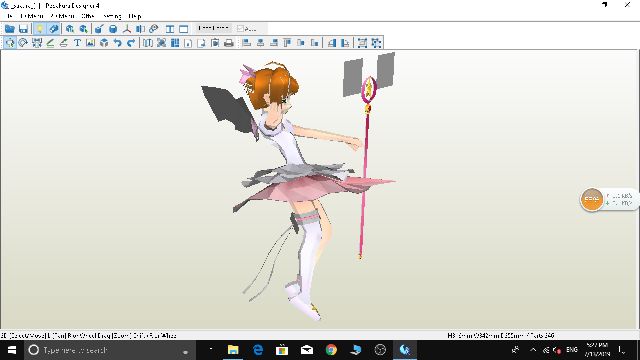The image size is (640, 360).
Task: Show hidden system tray icons chevron
Action: (x=533, y=350)
